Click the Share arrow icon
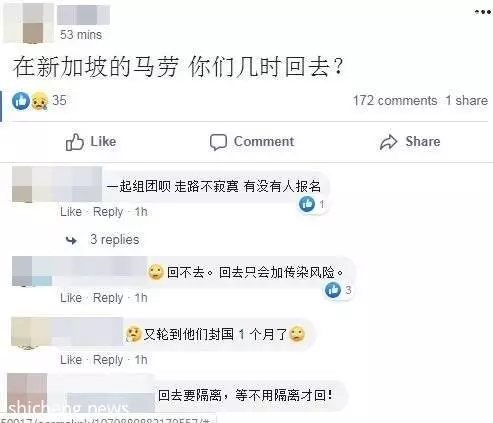 (x=388, y=142)
